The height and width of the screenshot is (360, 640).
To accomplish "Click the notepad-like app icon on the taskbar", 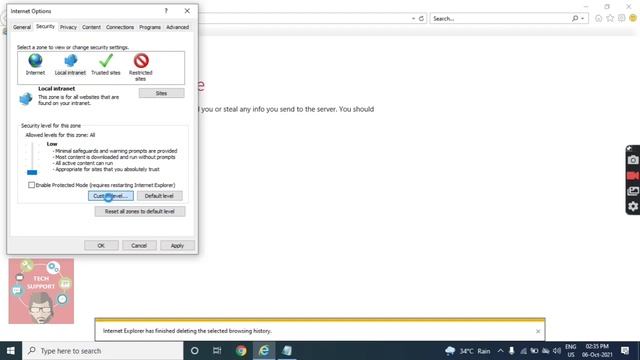I will pos(287,351).
